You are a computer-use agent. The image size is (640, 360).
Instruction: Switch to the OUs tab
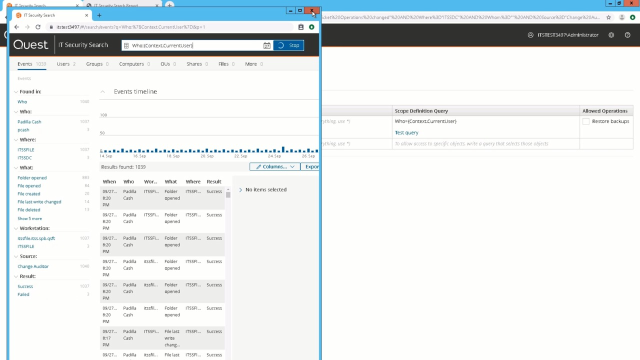click(168, 64)
